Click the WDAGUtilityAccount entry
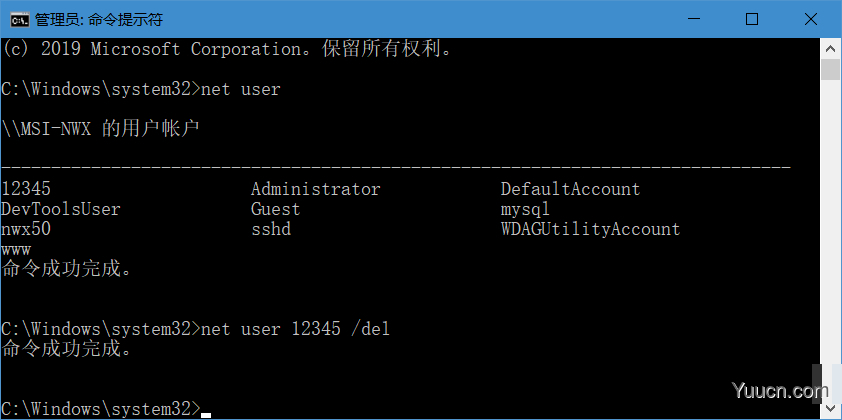The image size is (842, 420). pyautogui.click(x=590, y=229)
